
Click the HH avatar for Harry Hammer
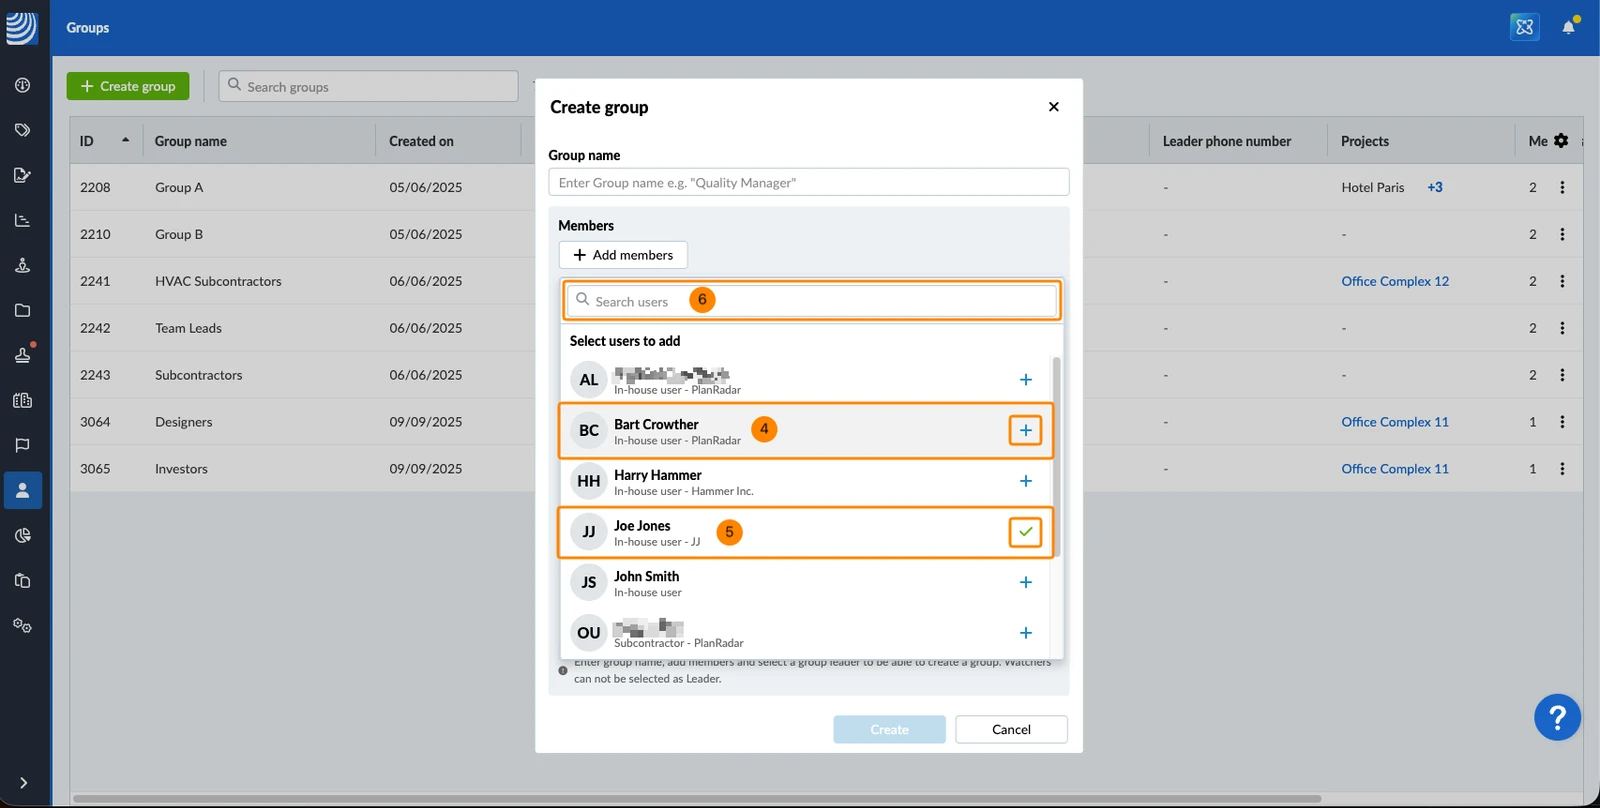[589, 481]
